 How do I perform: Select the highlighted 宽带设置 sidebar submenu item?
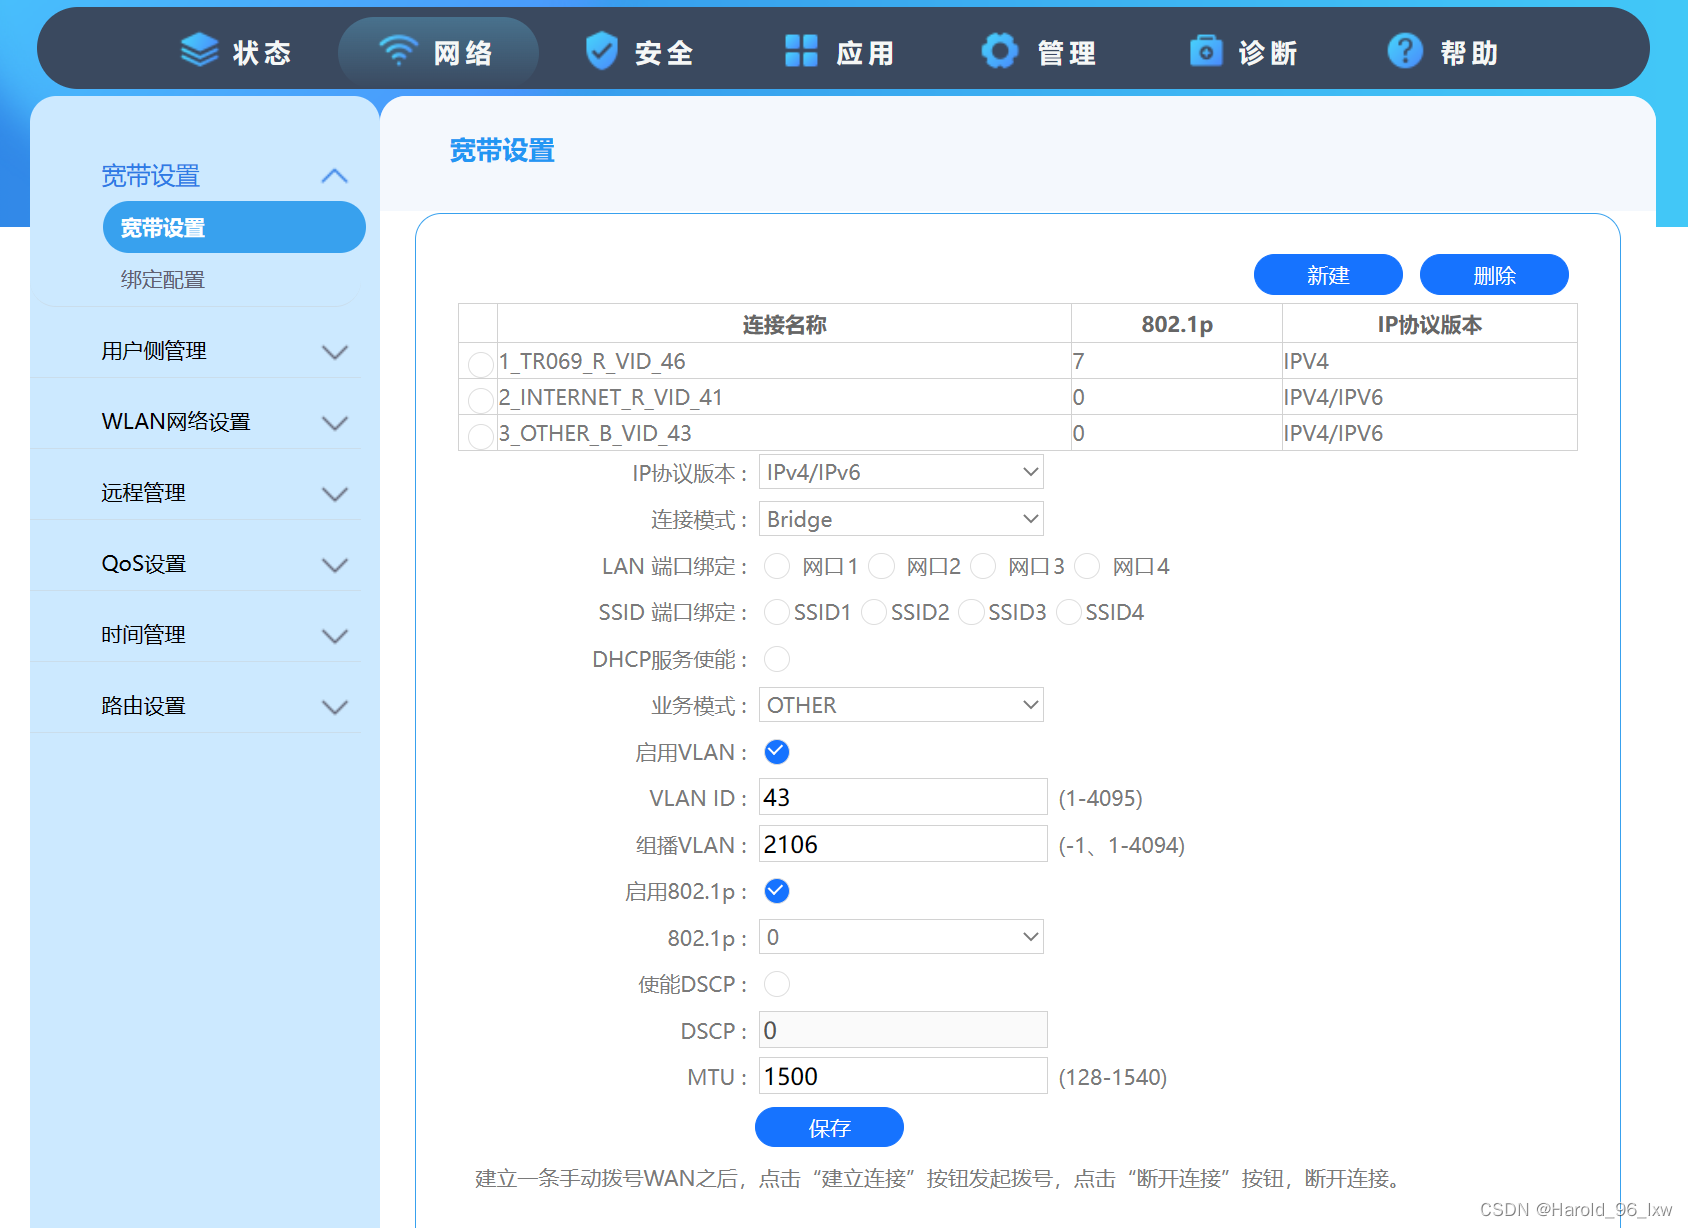click(x=234, y=227)
